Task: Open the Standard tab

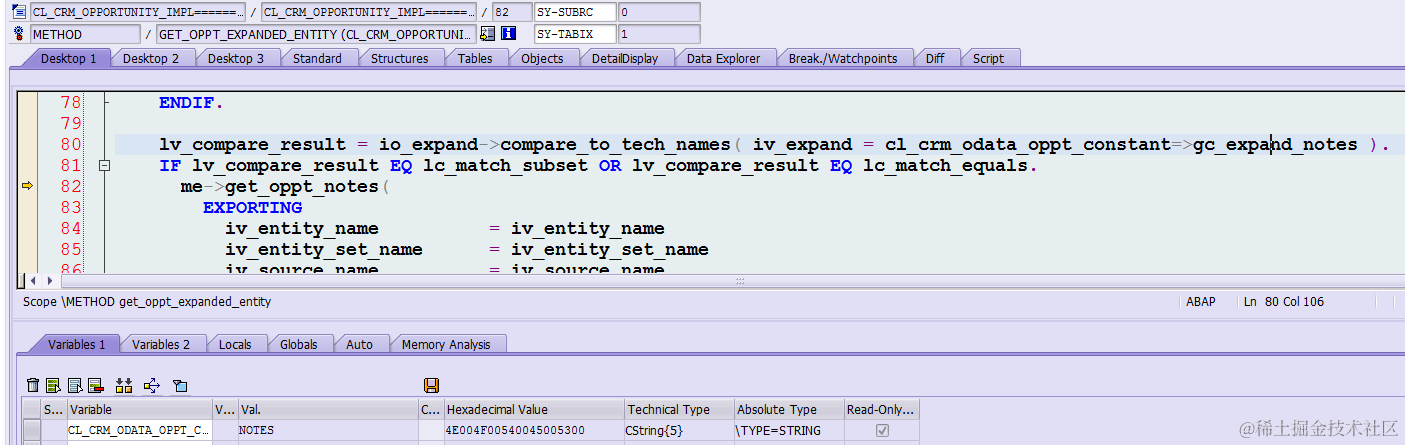Action: coord(317,58)
